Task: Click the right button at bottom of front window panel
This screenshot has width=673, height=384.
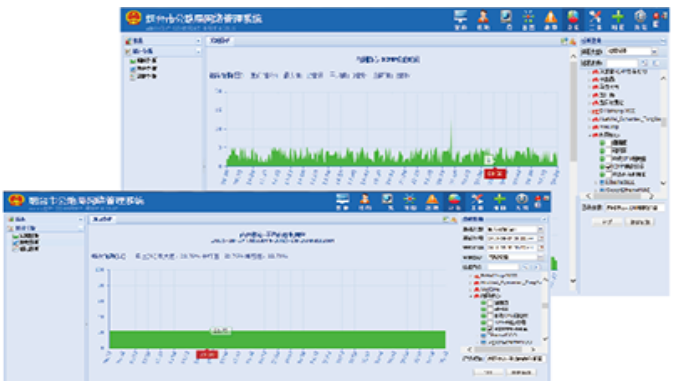Action: pos(521,372)
